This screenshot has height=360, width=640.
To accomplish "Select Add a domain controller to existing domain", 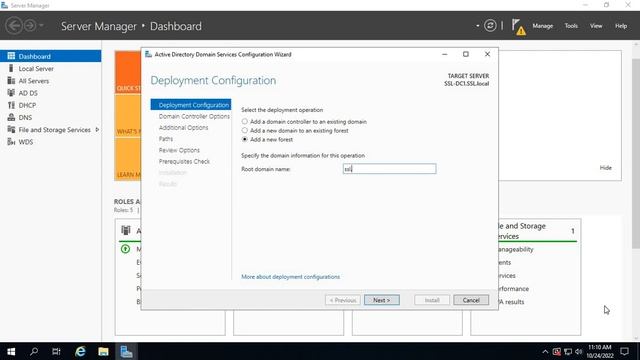I will (244, 121).
